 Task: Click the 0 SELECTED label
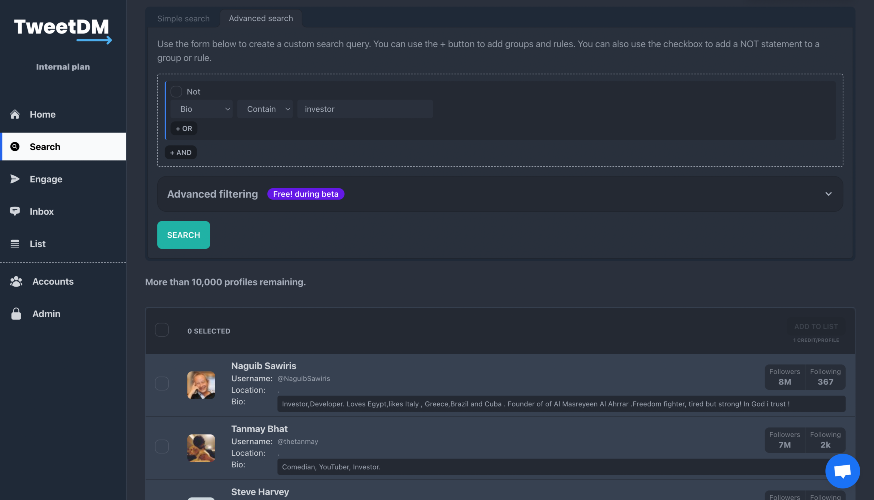click(x=209, y=331)
